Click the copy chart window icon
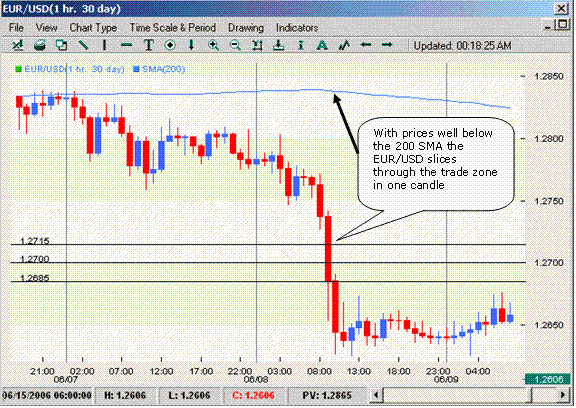 point(61,45)
